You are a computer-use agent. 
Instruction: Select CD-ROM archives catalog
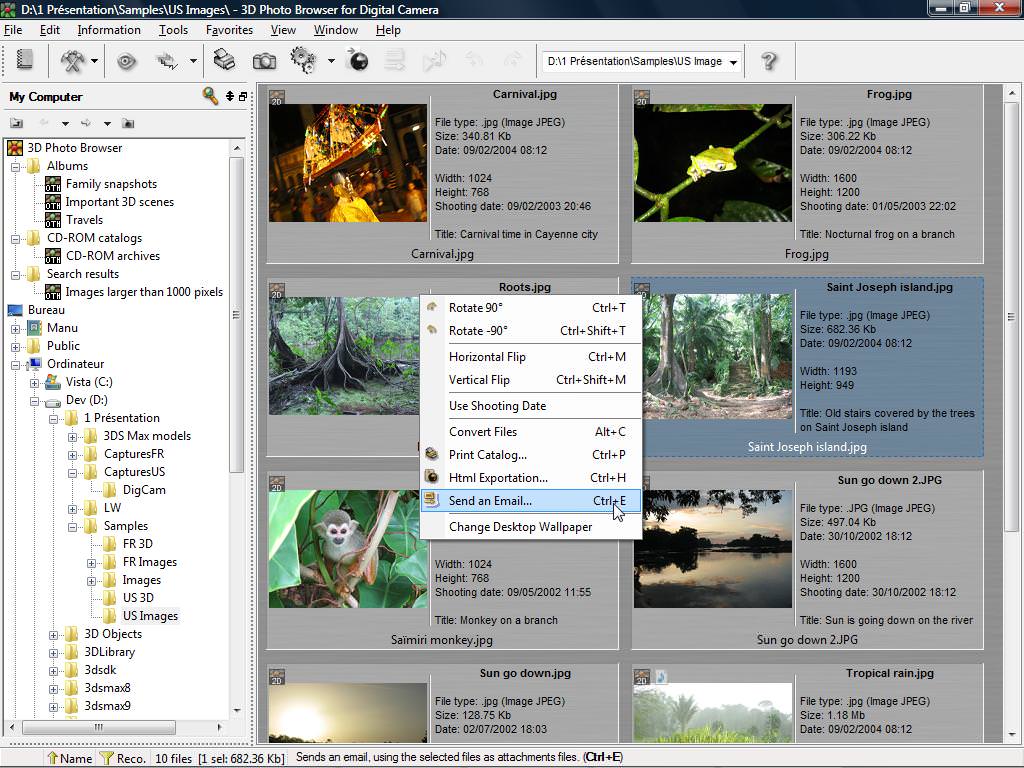112,256
